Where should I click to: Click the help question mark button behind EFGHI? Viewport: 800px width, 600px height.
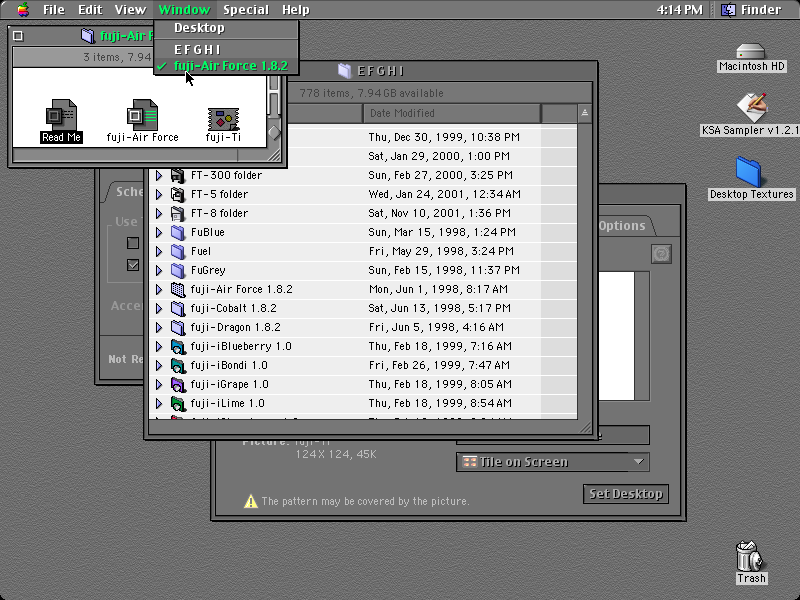tap(661, 254)
